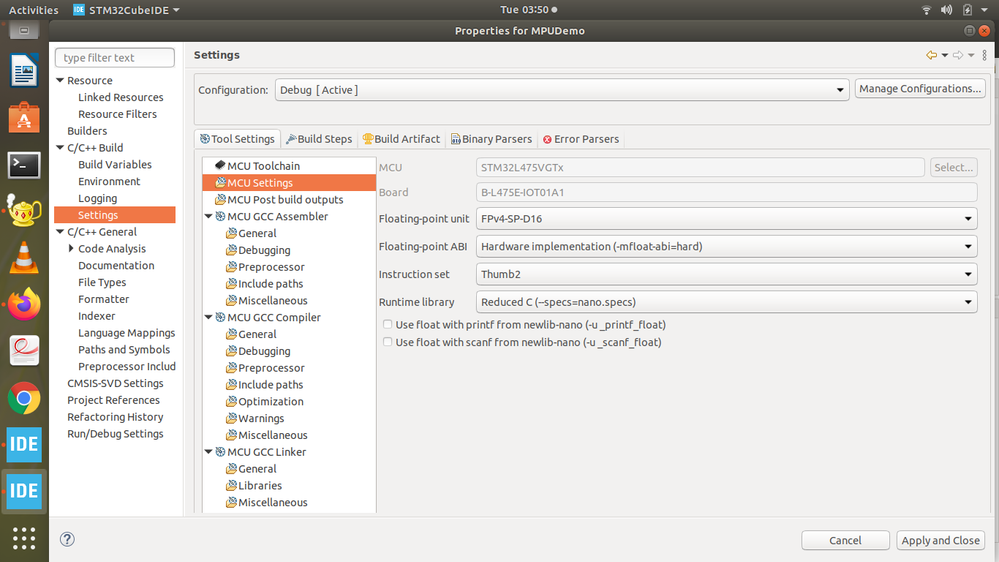Open Linked Resources properties page

point(120,97)
